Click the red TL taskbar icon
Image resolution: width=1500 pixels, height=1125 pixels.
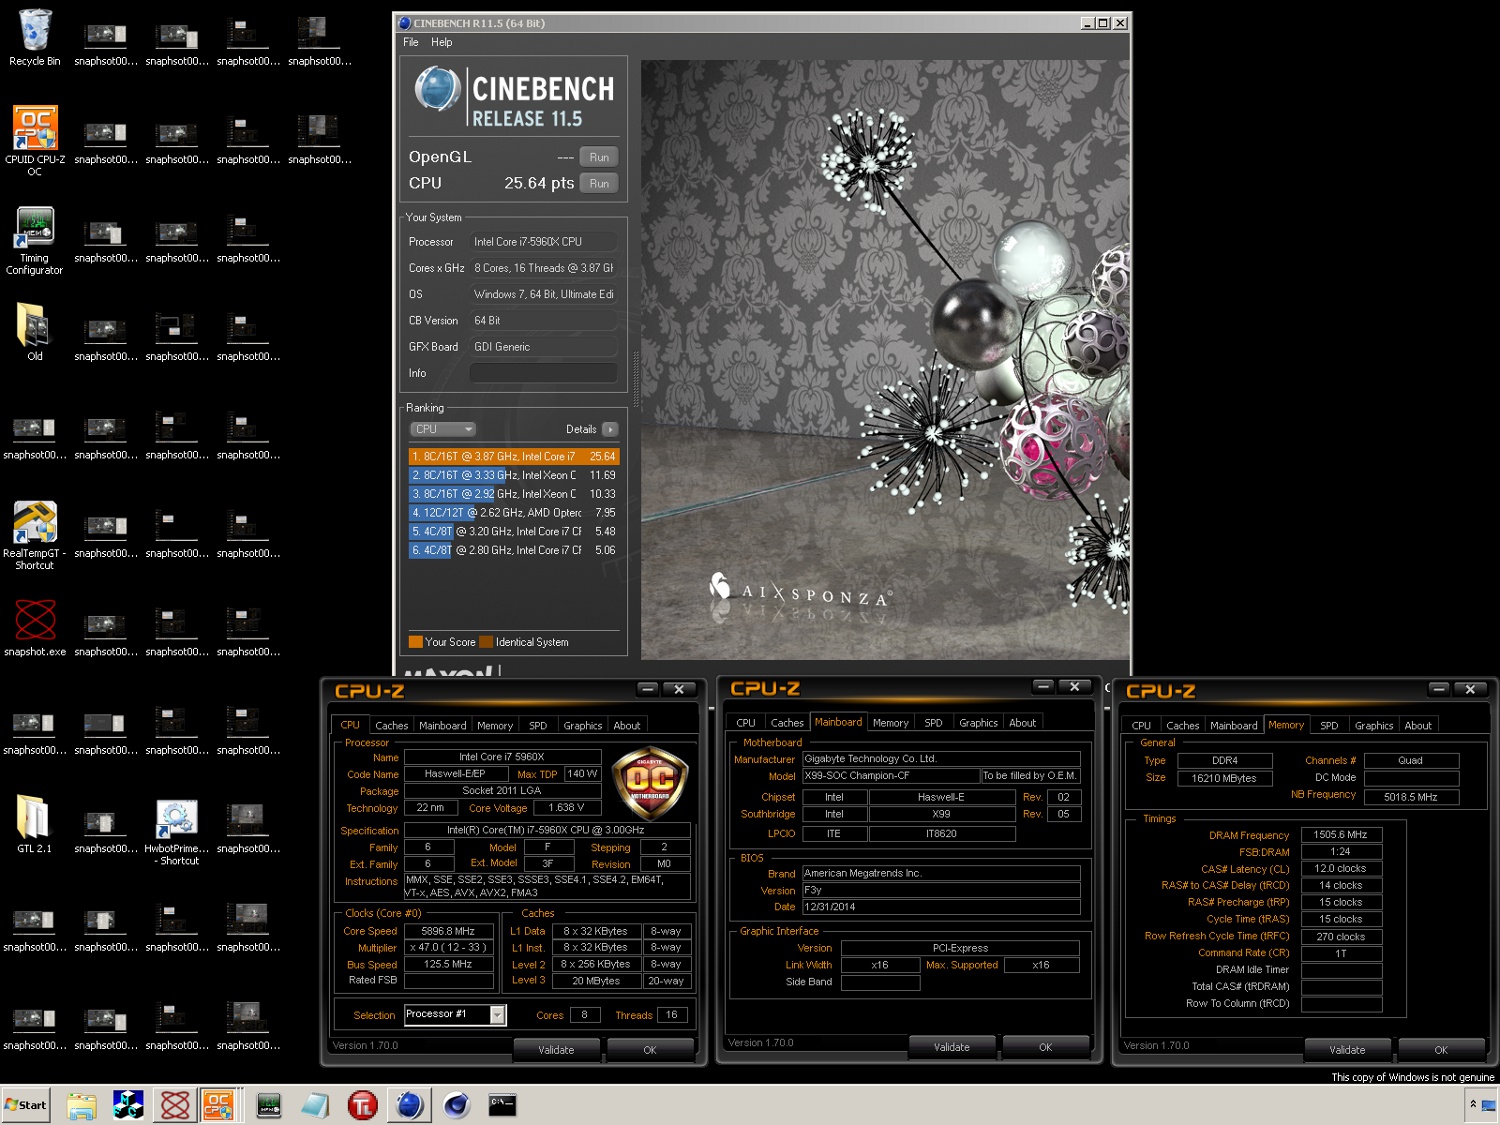pyautogui.click(x=362, y=1105)
